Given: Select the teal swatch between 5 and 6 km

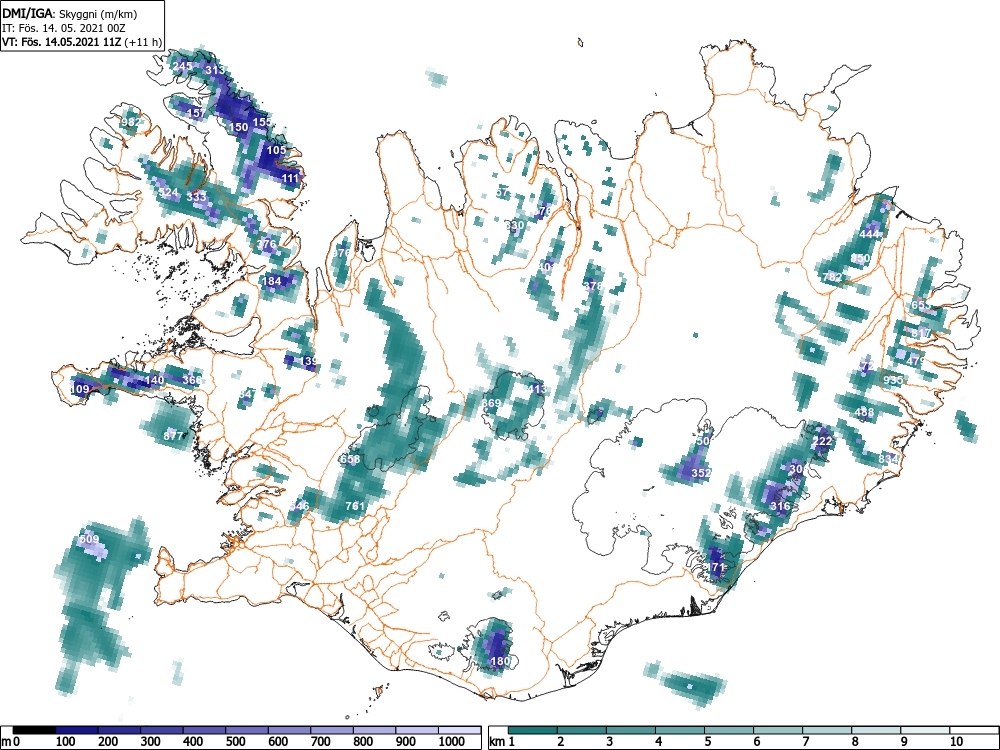Looking at the screenshot, I should click(729, 730).
